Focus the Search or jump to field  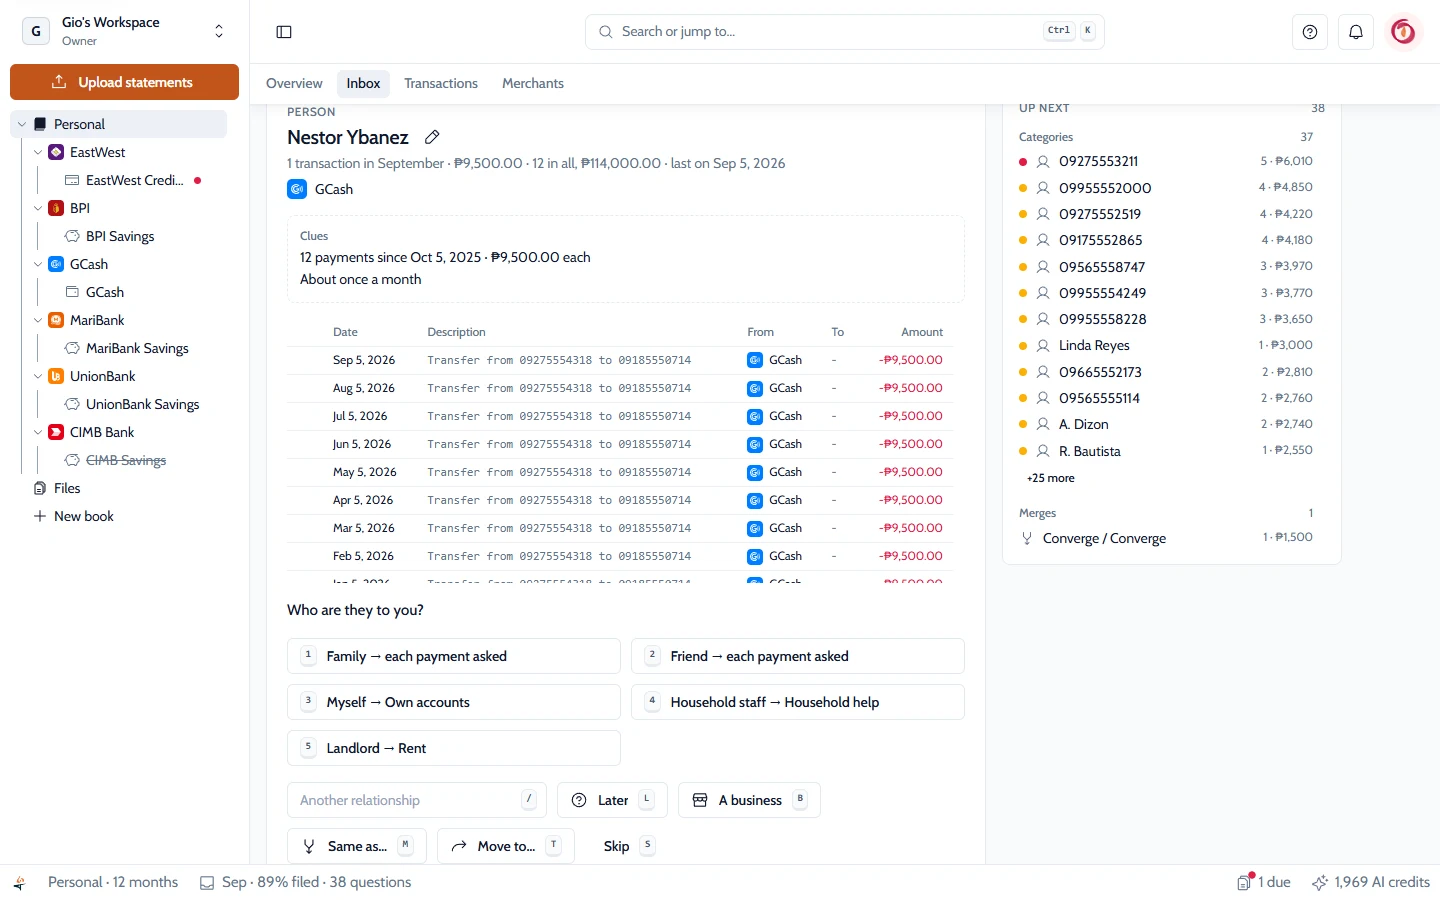(845, 32)
